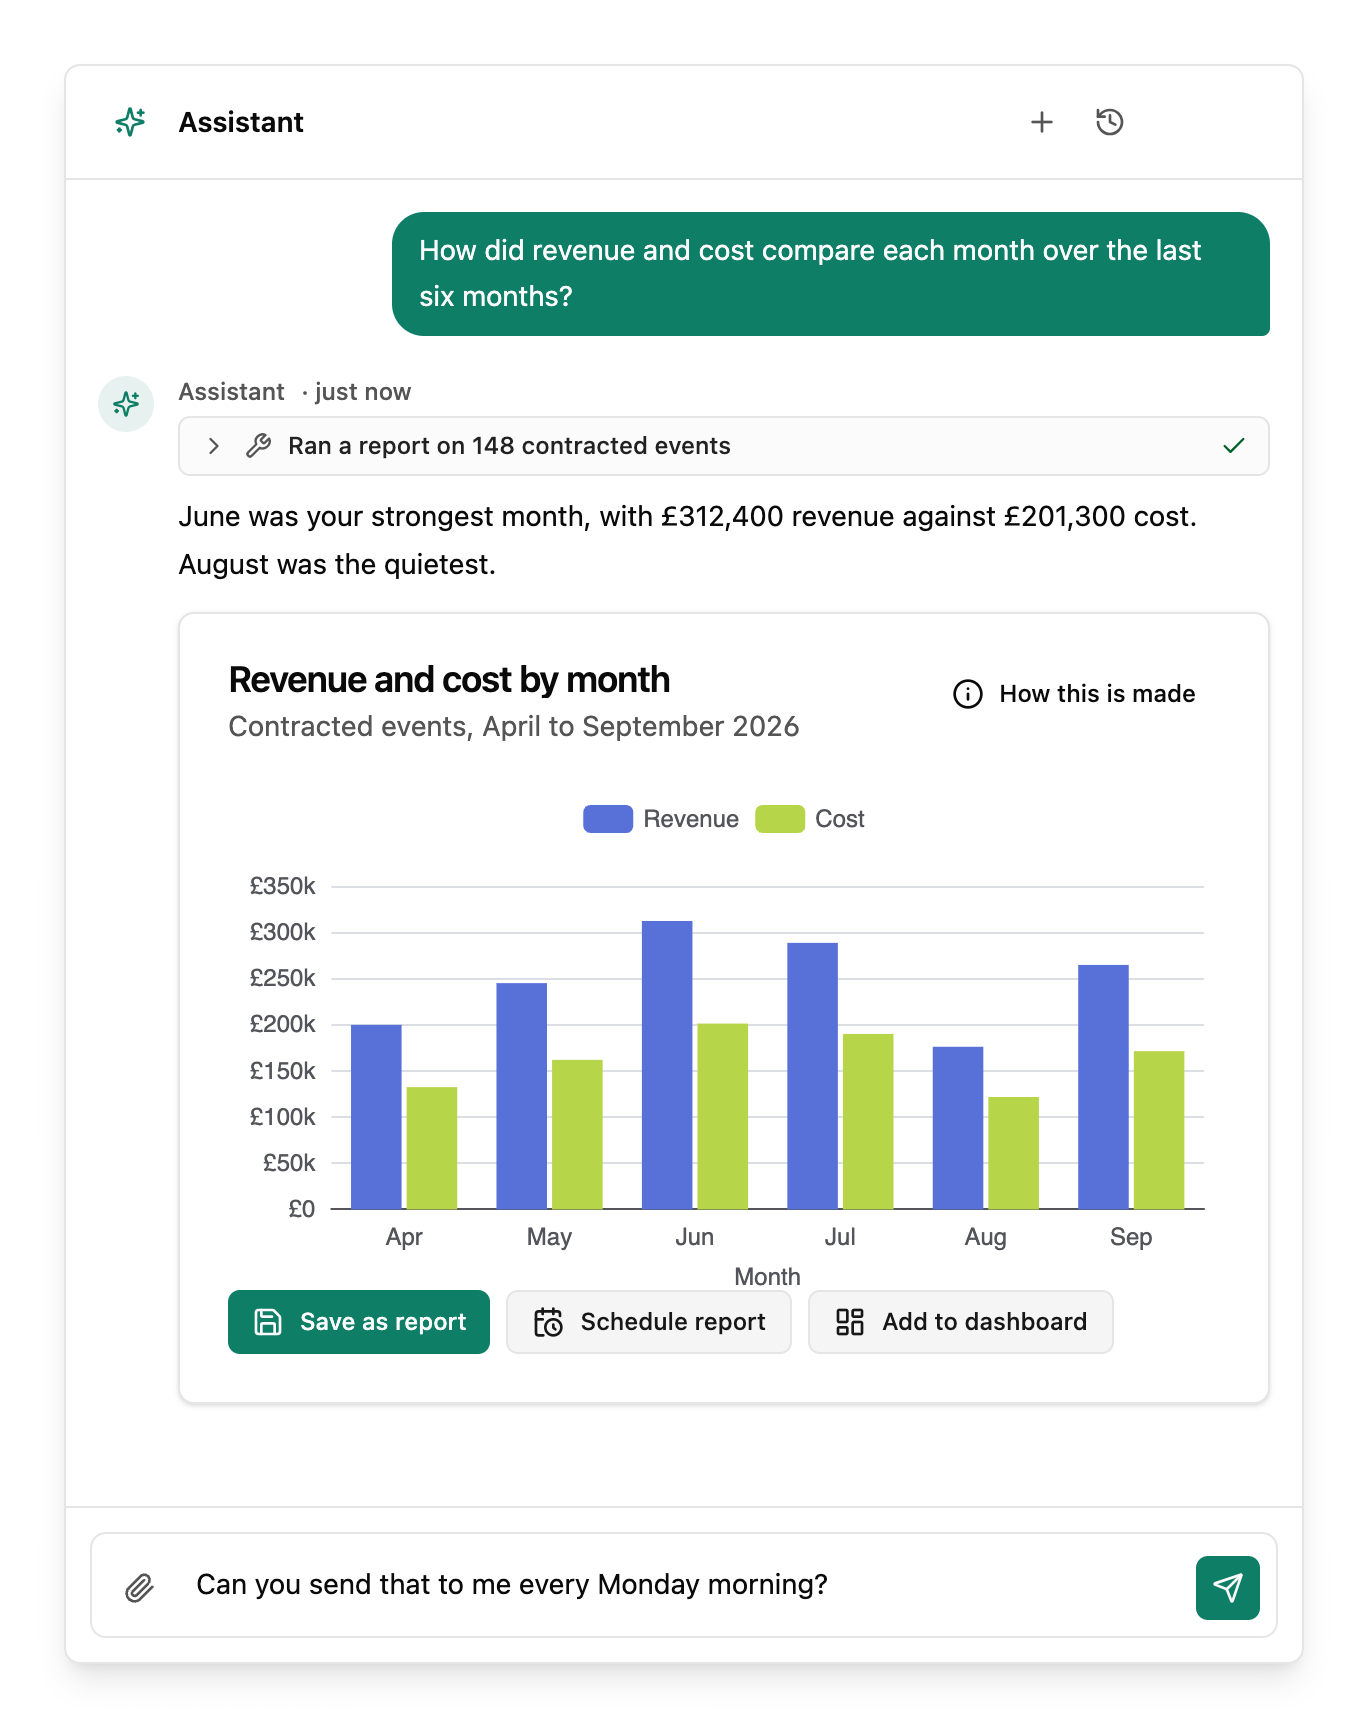This screenshot has width=1368, height=1728.
Task: Click the Apr cost bar
Action: tap(432, 1148)
